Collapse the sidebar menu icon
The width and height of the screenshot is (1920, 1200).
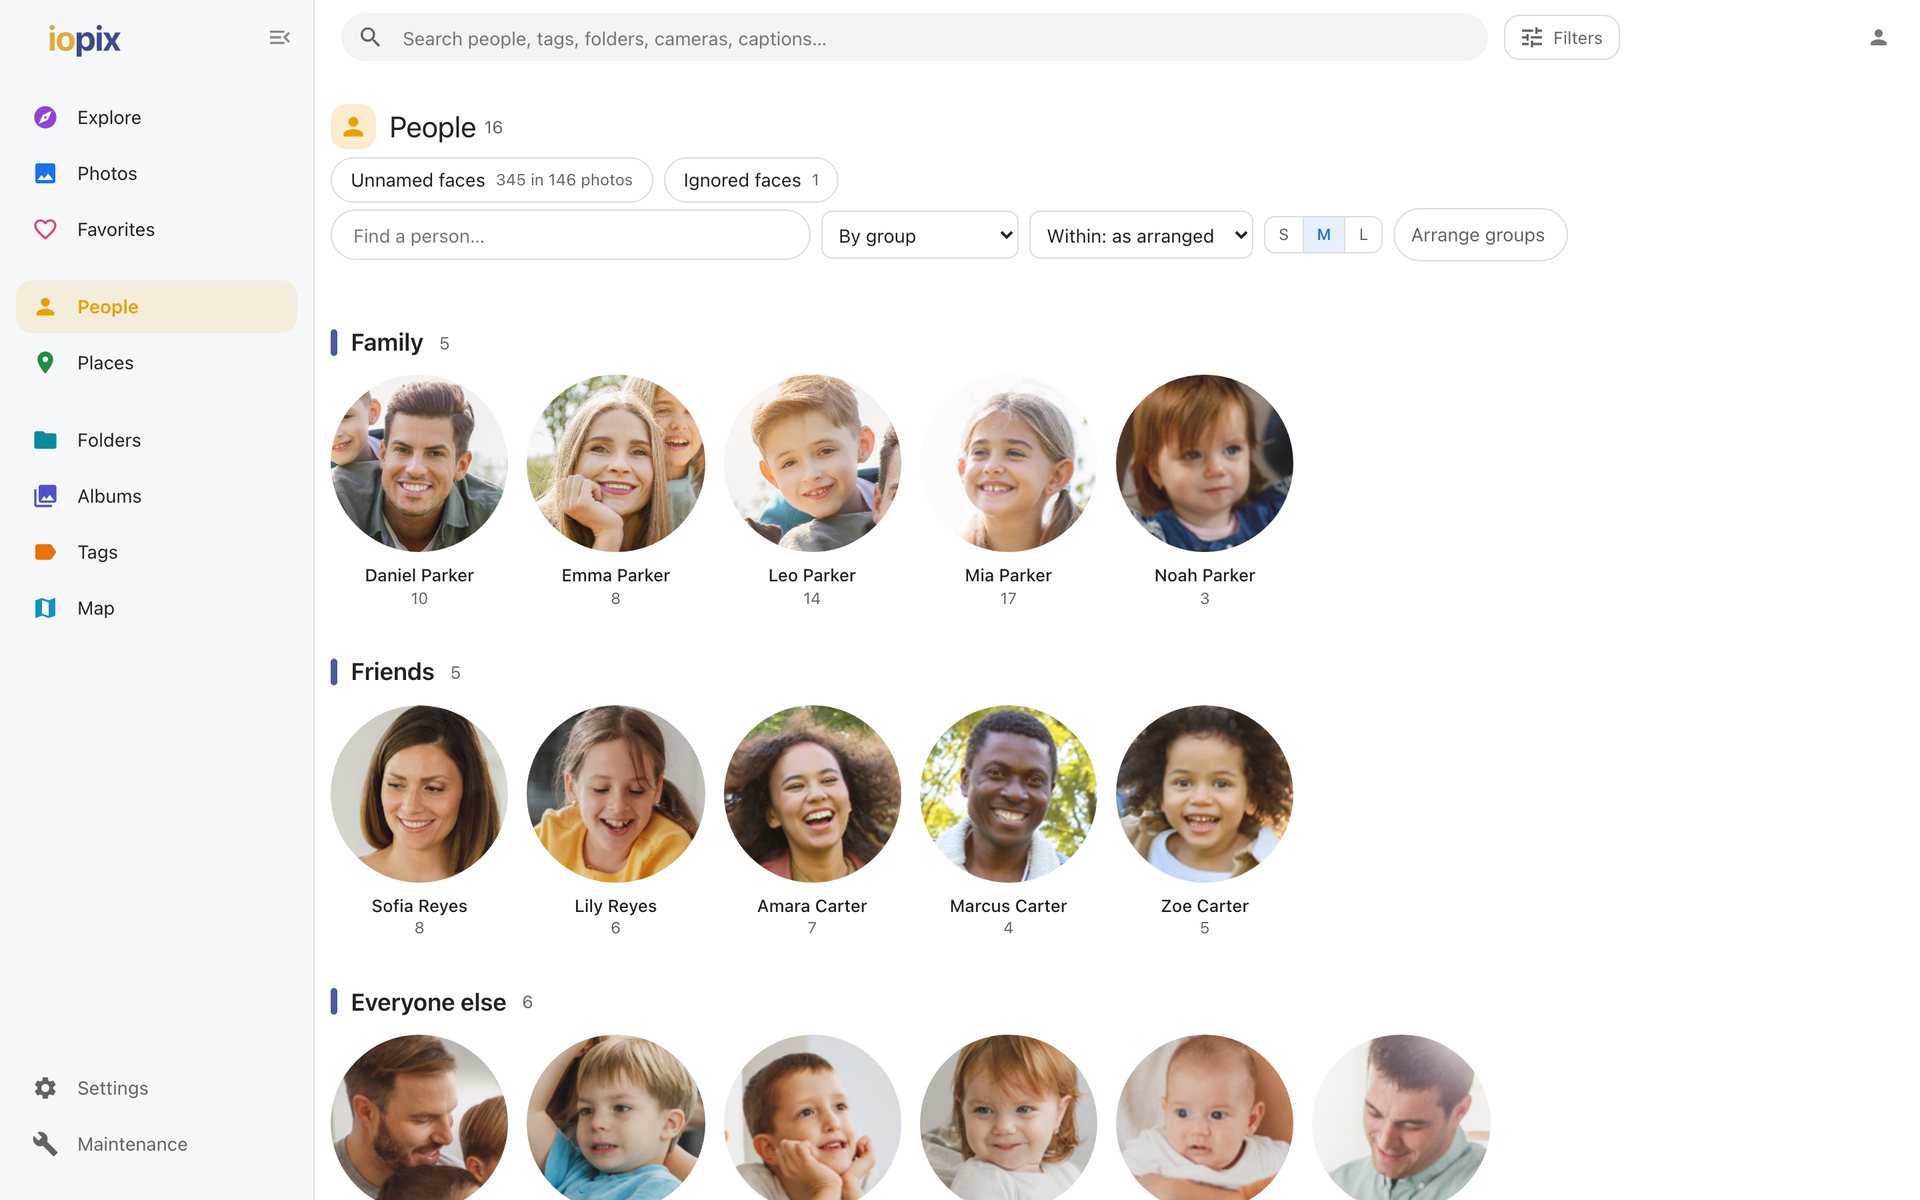[x=279, y=38]
